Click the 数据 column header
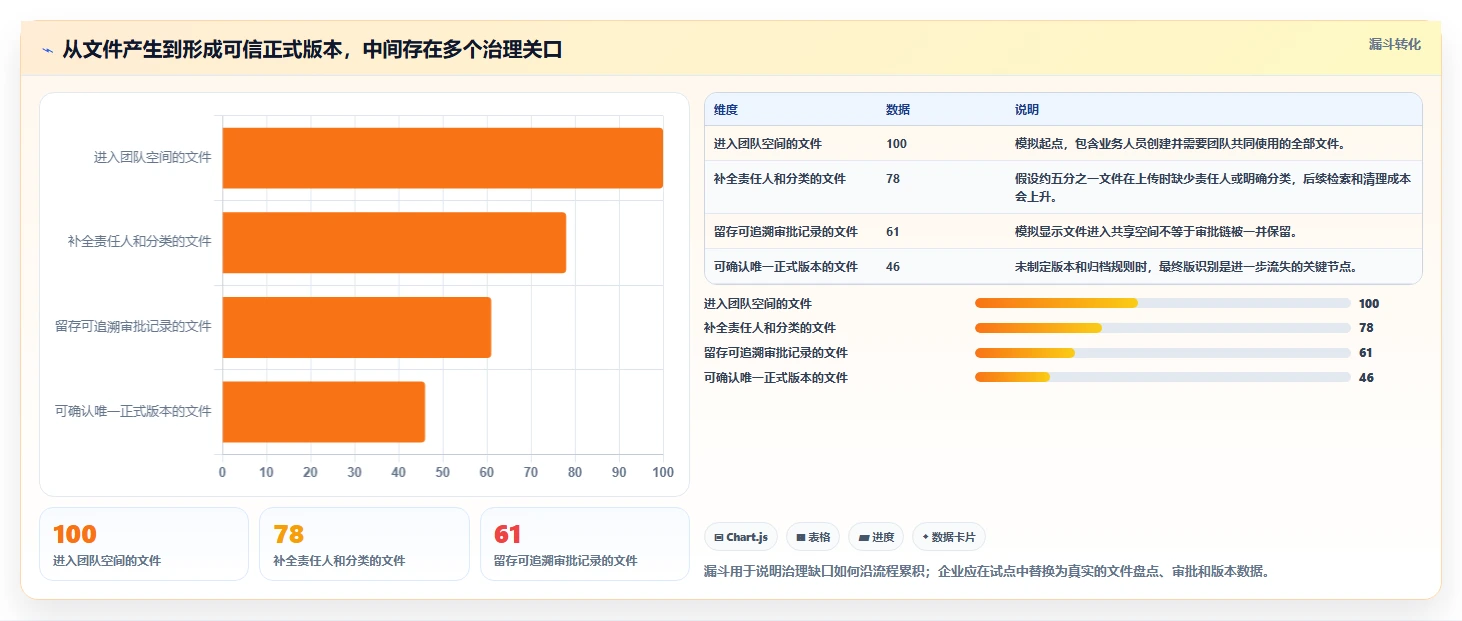 coord(898,110)
